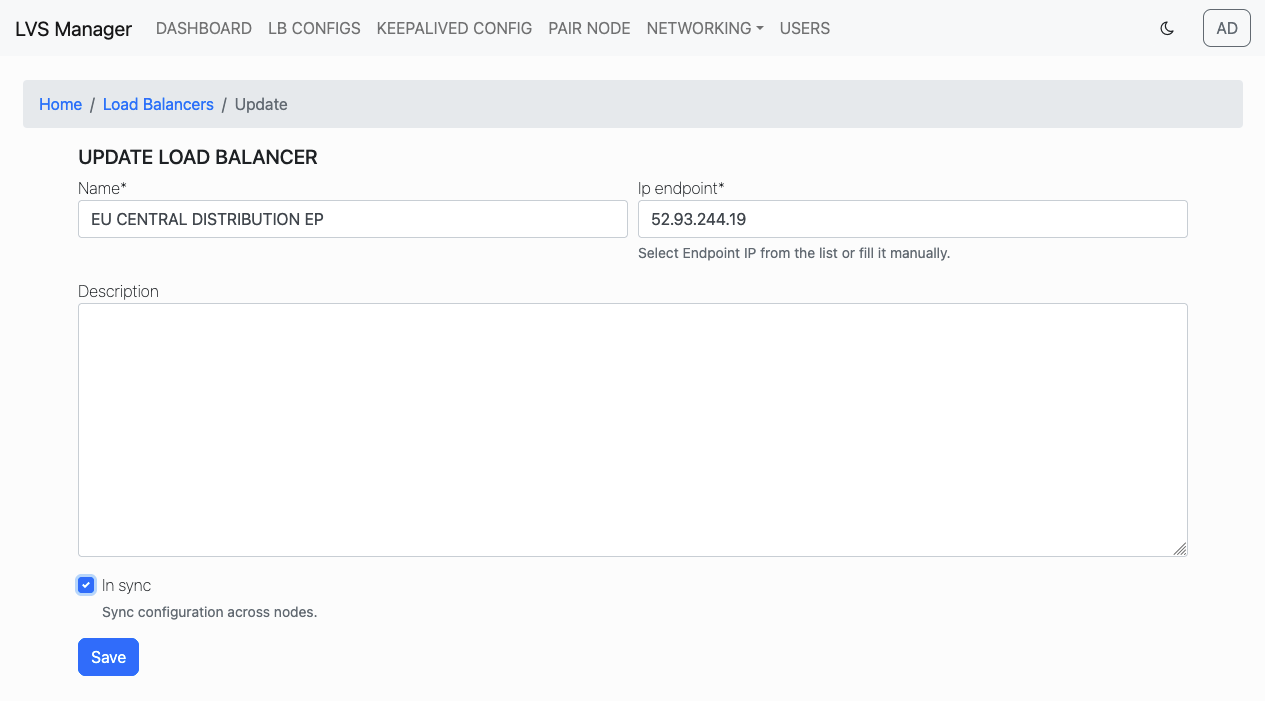Click the Description field label
This screenshot has width=1265, height=701.
click(x=118, y=291)
